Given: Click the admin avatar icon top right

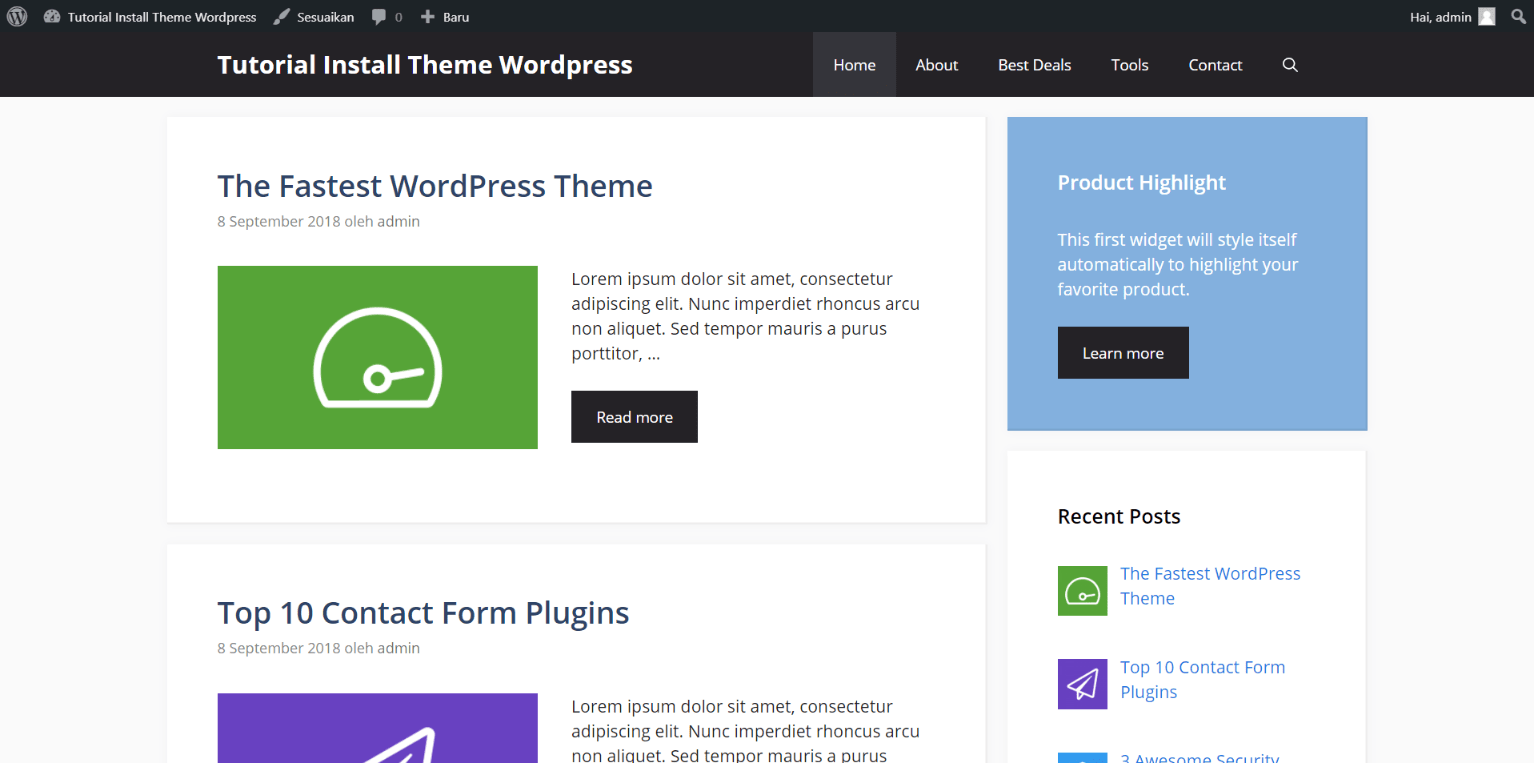Looking at the screenshot, I should point(1487,16).
